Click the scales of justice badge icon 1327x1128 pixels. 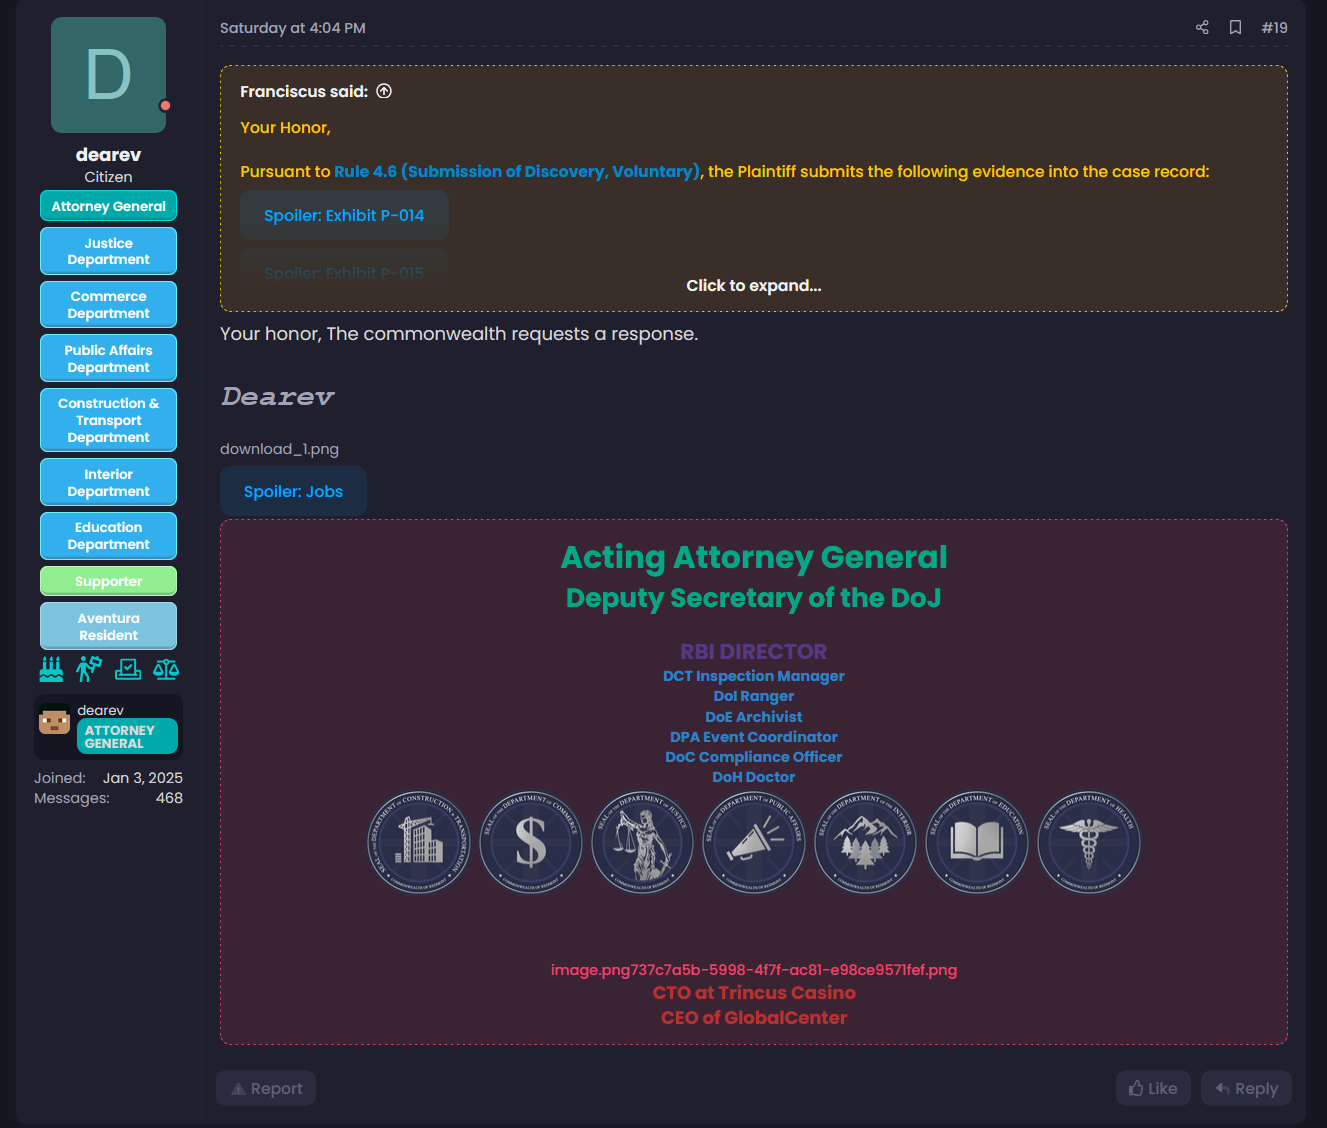click(166, 669)
